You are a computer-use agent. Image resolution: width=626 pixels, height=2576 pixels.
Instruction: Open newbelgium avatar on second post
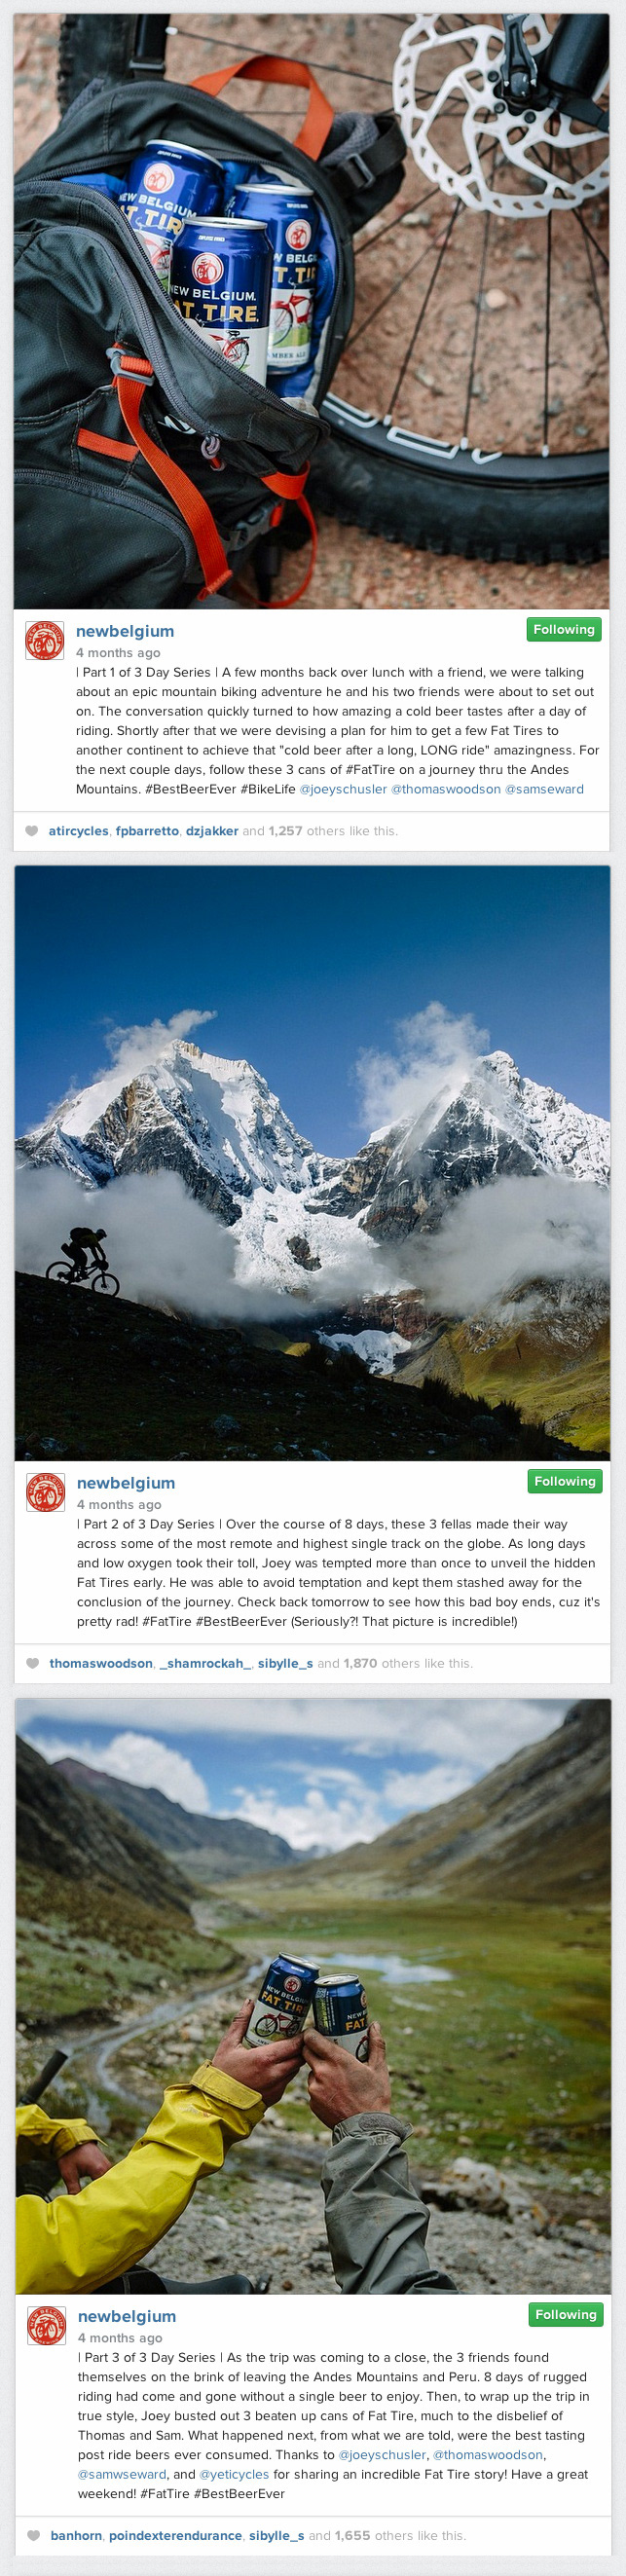click(45, 1492)
